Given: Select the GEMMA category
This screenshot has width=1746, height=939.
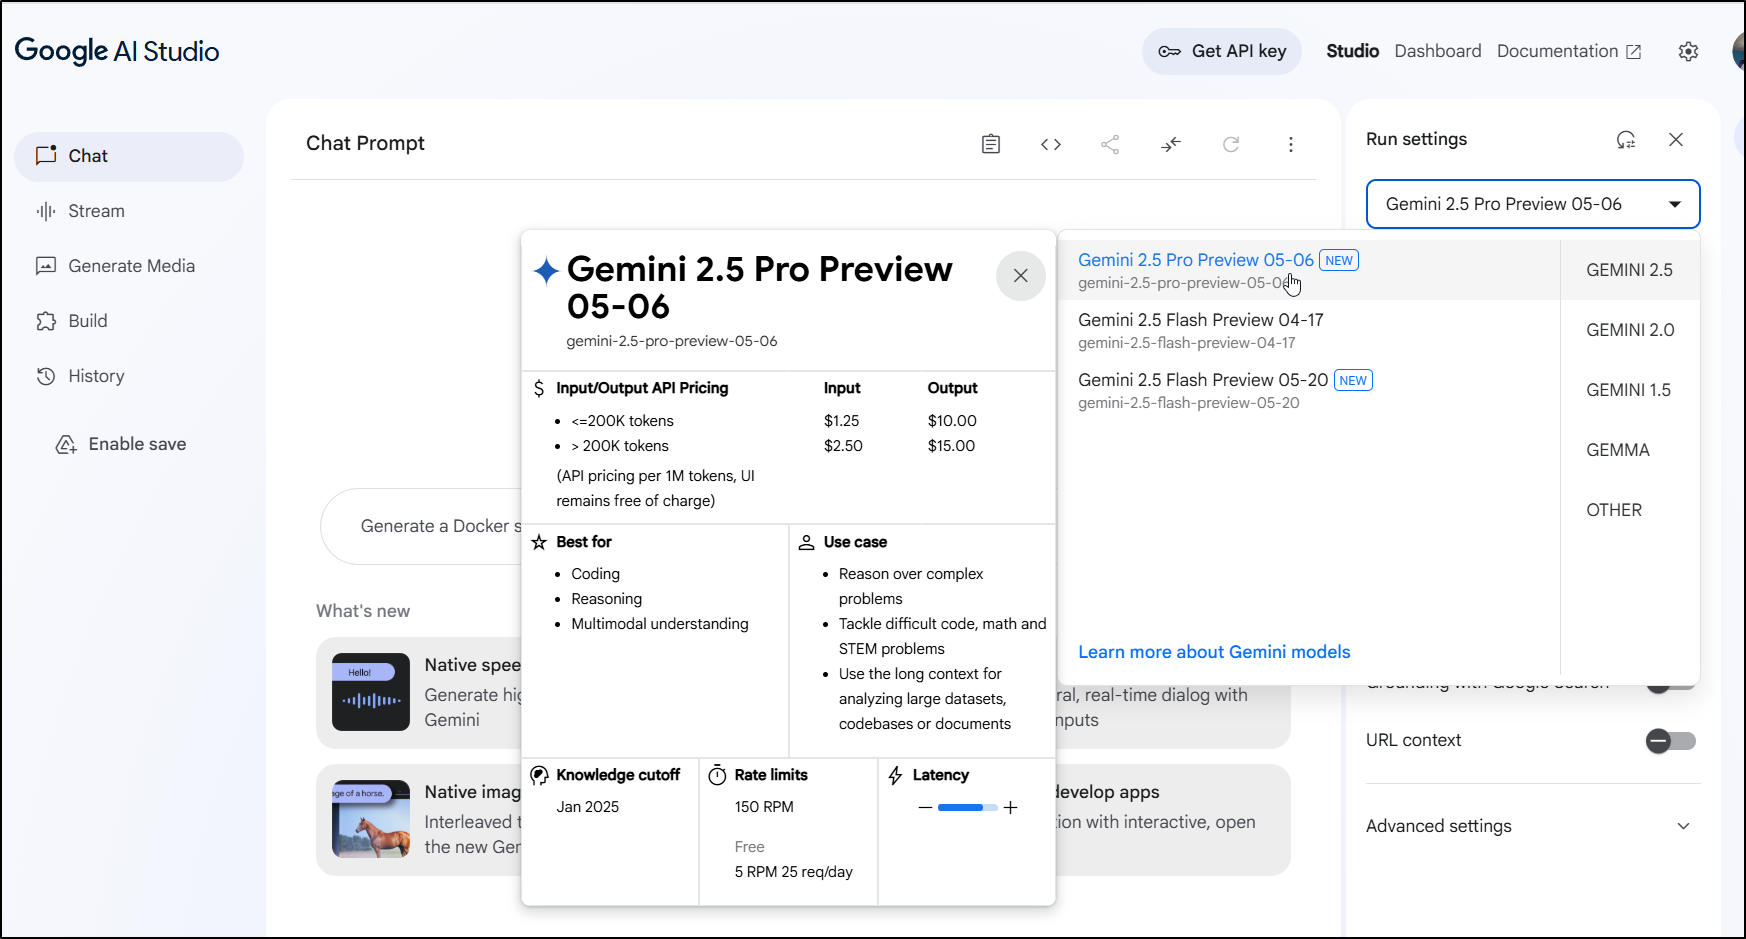Looking at the screenshot, I should coord(1630,450).
